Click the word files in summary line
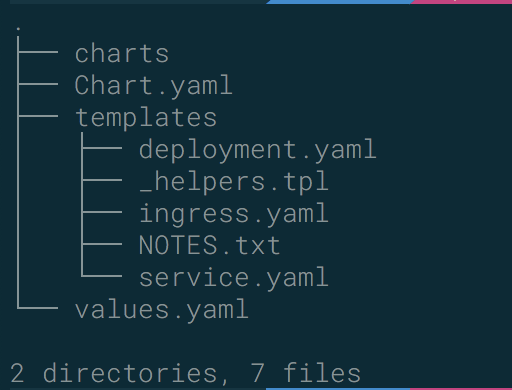The height and width of the screenshot is (390, 512). tap(322, 373)
